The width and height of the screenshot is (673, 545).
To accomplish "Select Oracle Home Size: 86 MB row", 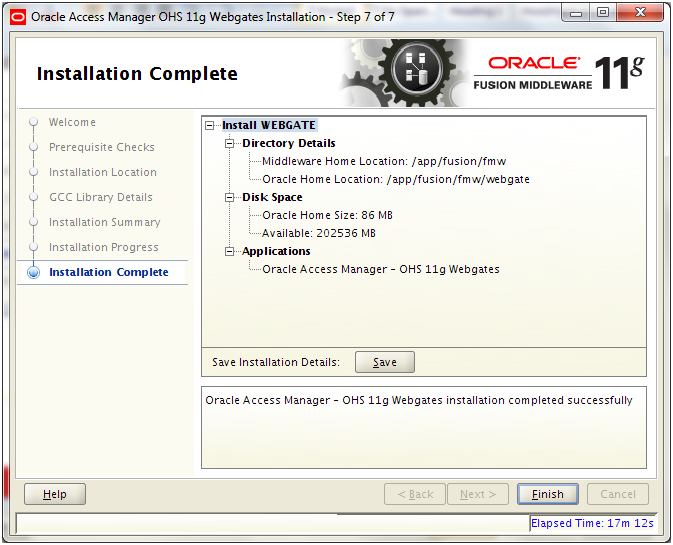I will coord(327,215).
